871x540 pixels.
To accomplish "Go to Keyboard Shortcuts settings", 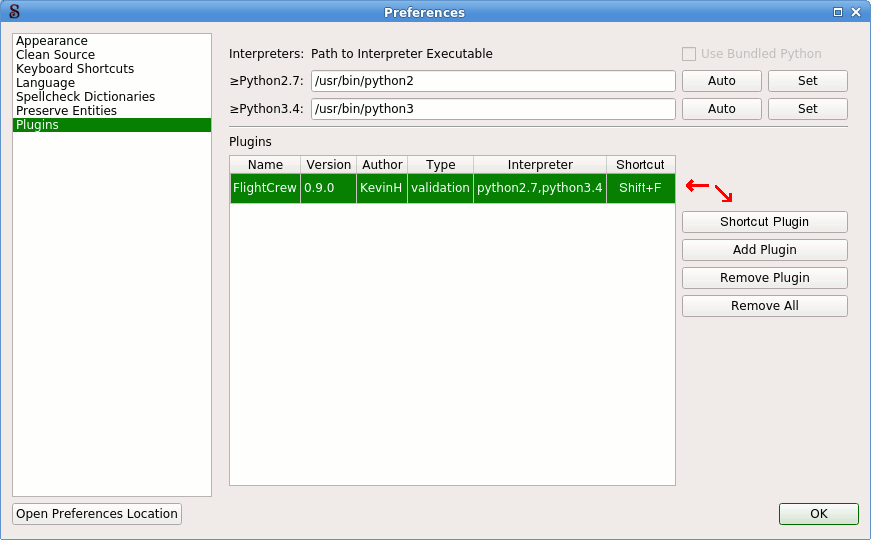I will 112,68.
